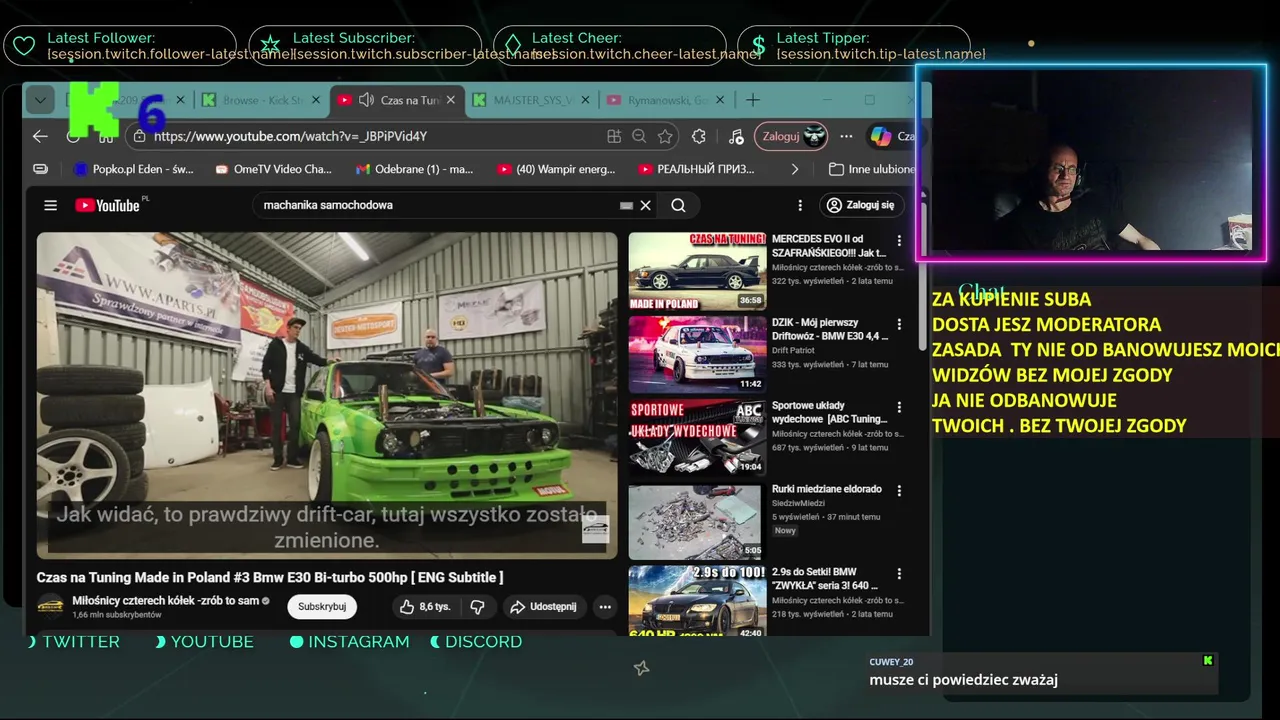
Task: Open options for Sportowe układy wydechowe
Action: tap(899, 408)
